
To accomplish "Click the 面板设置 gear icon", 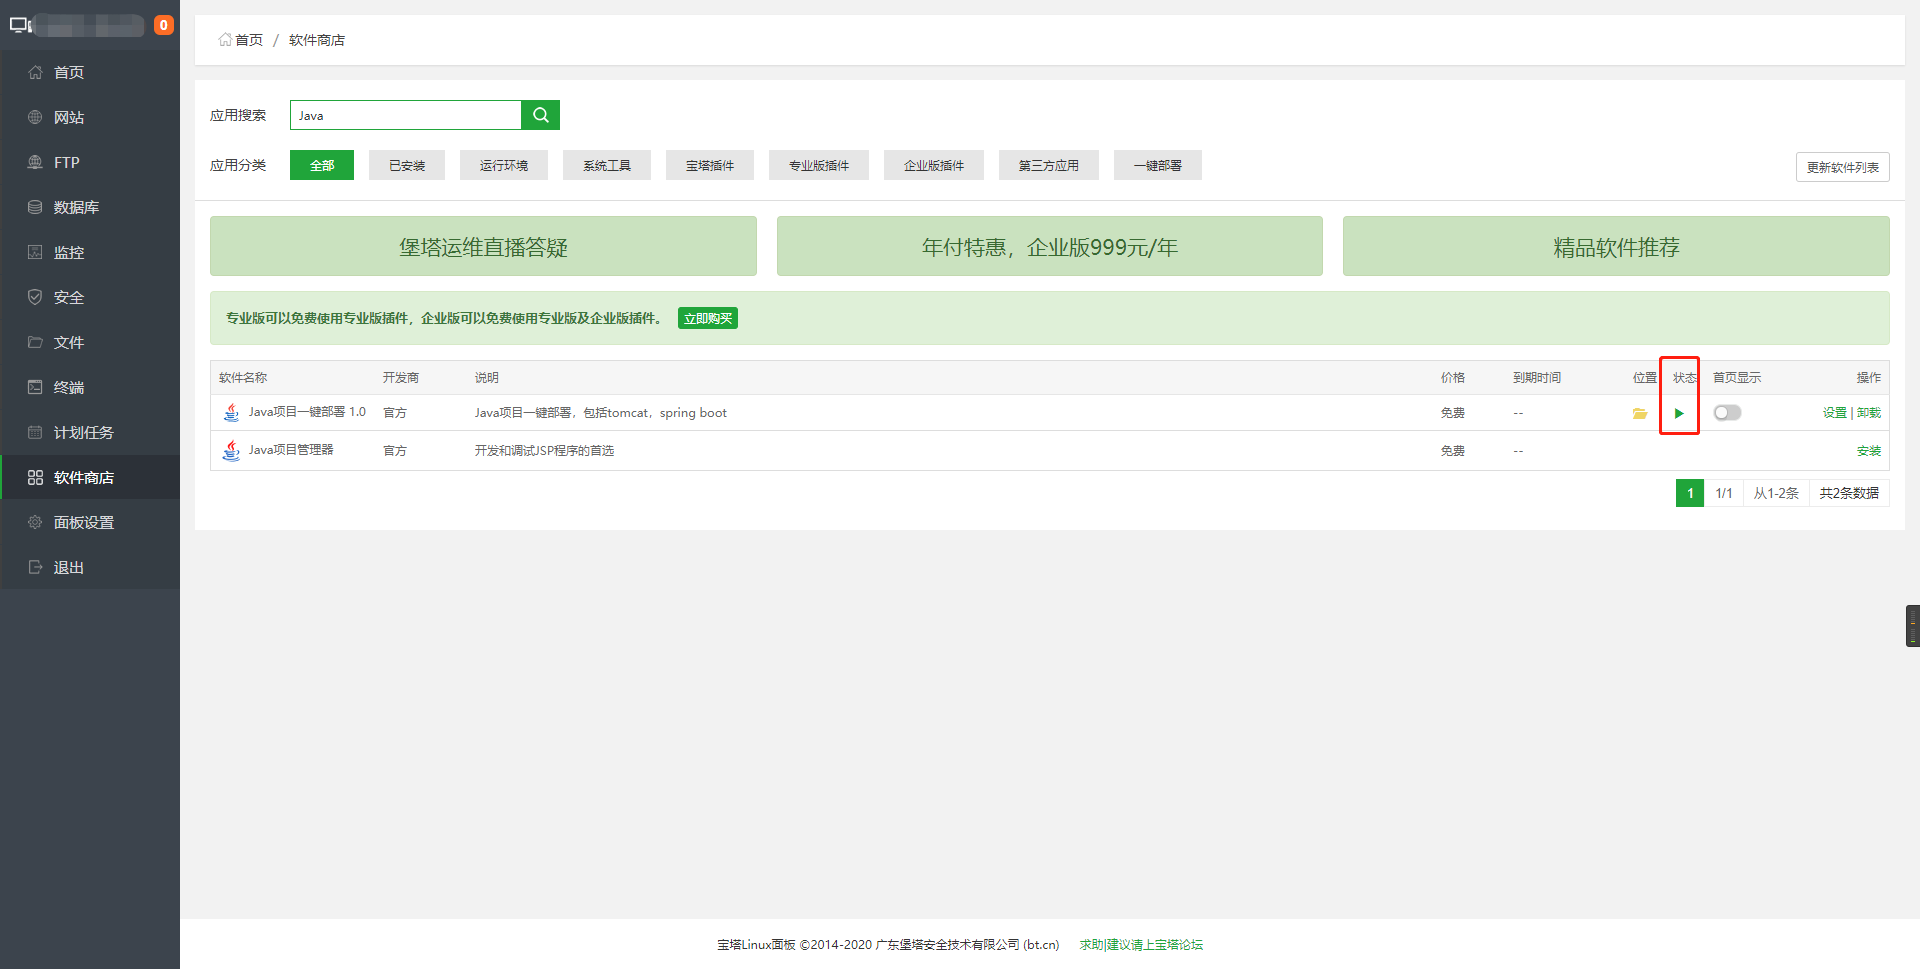I will [35, 522].
